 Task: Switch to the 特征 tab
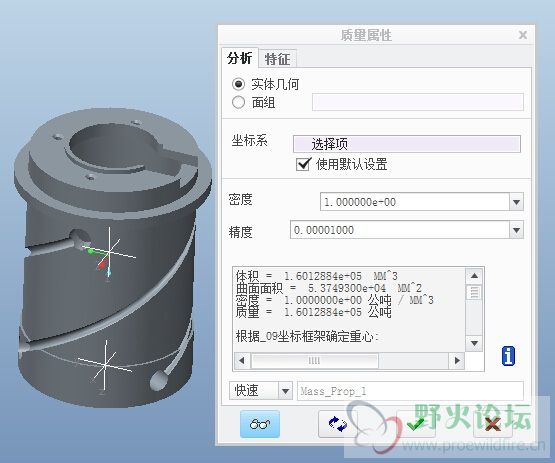(278, 59)
